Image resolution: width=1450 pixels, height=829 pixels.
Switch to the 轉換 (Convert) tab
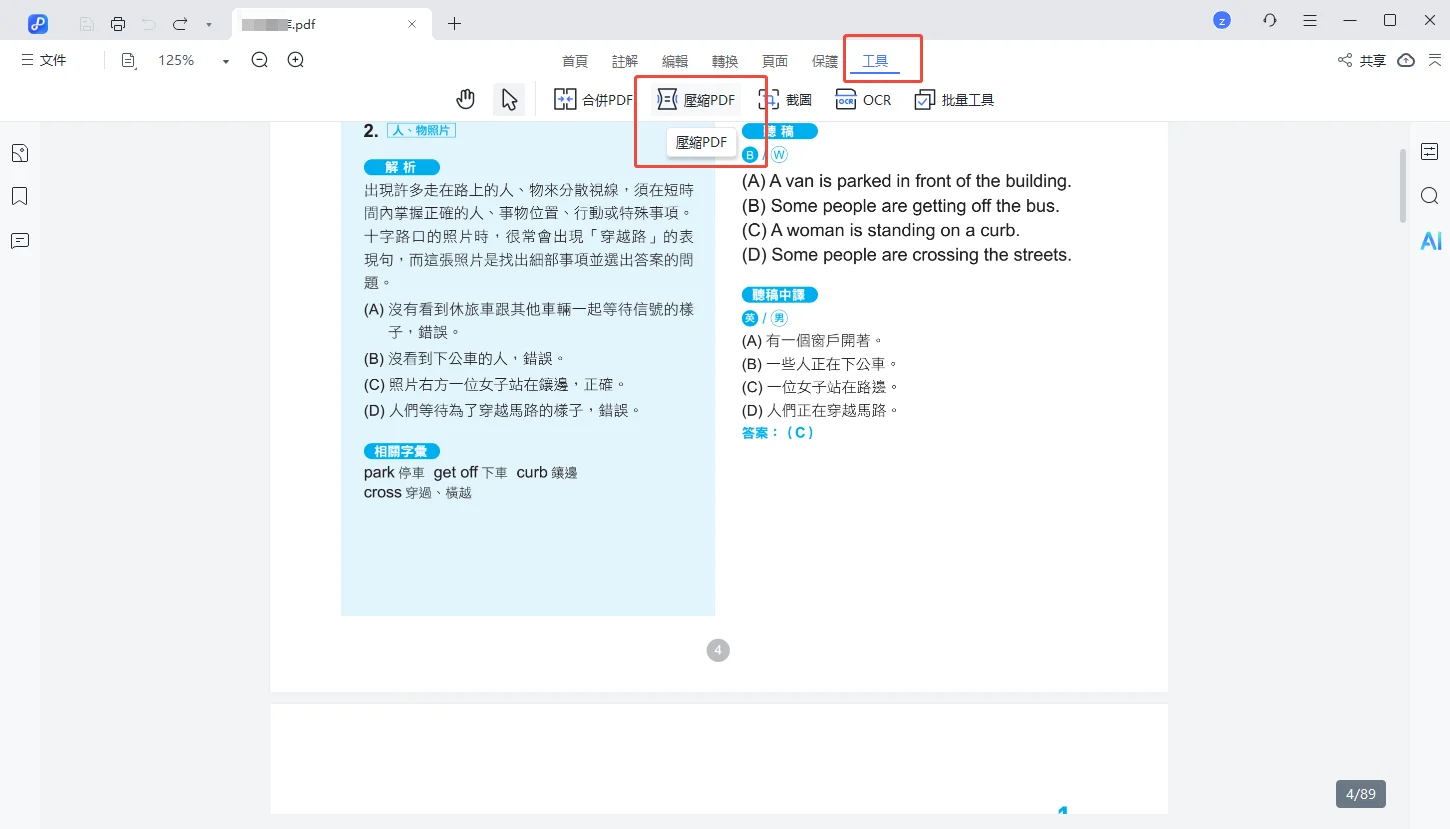(x=725, y=61)
